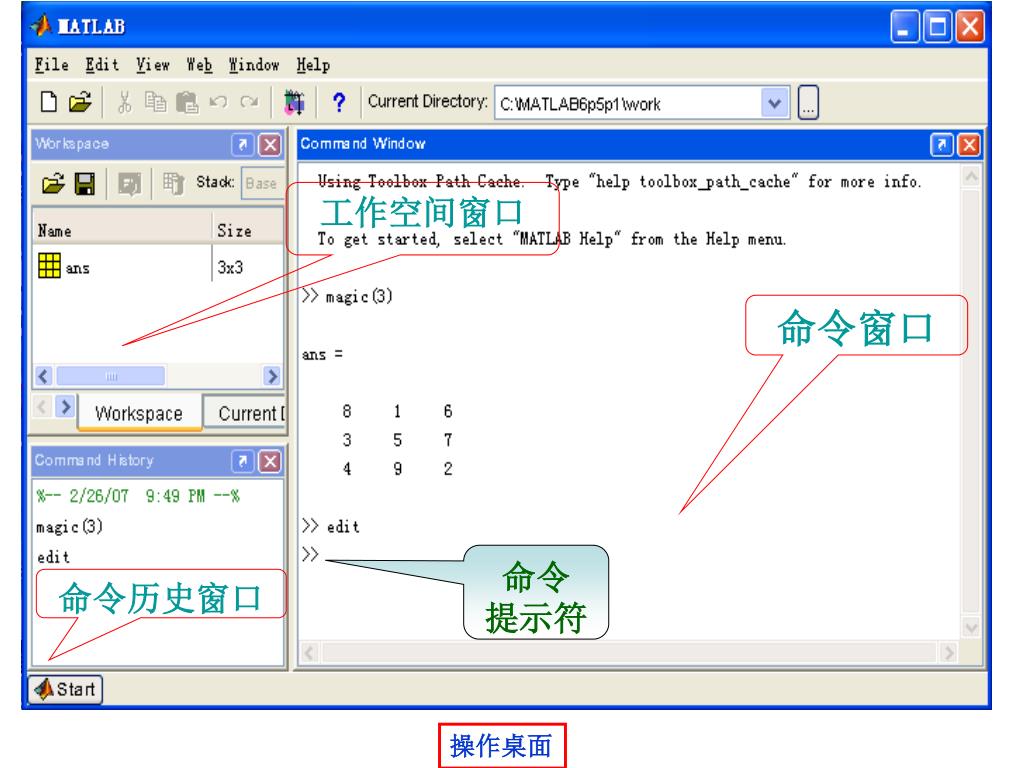The width and height of the screenshot is (1024, 768).
Task: Click Command Window horizontal scrollbar left arrow
Action: (x=310, y=652)
